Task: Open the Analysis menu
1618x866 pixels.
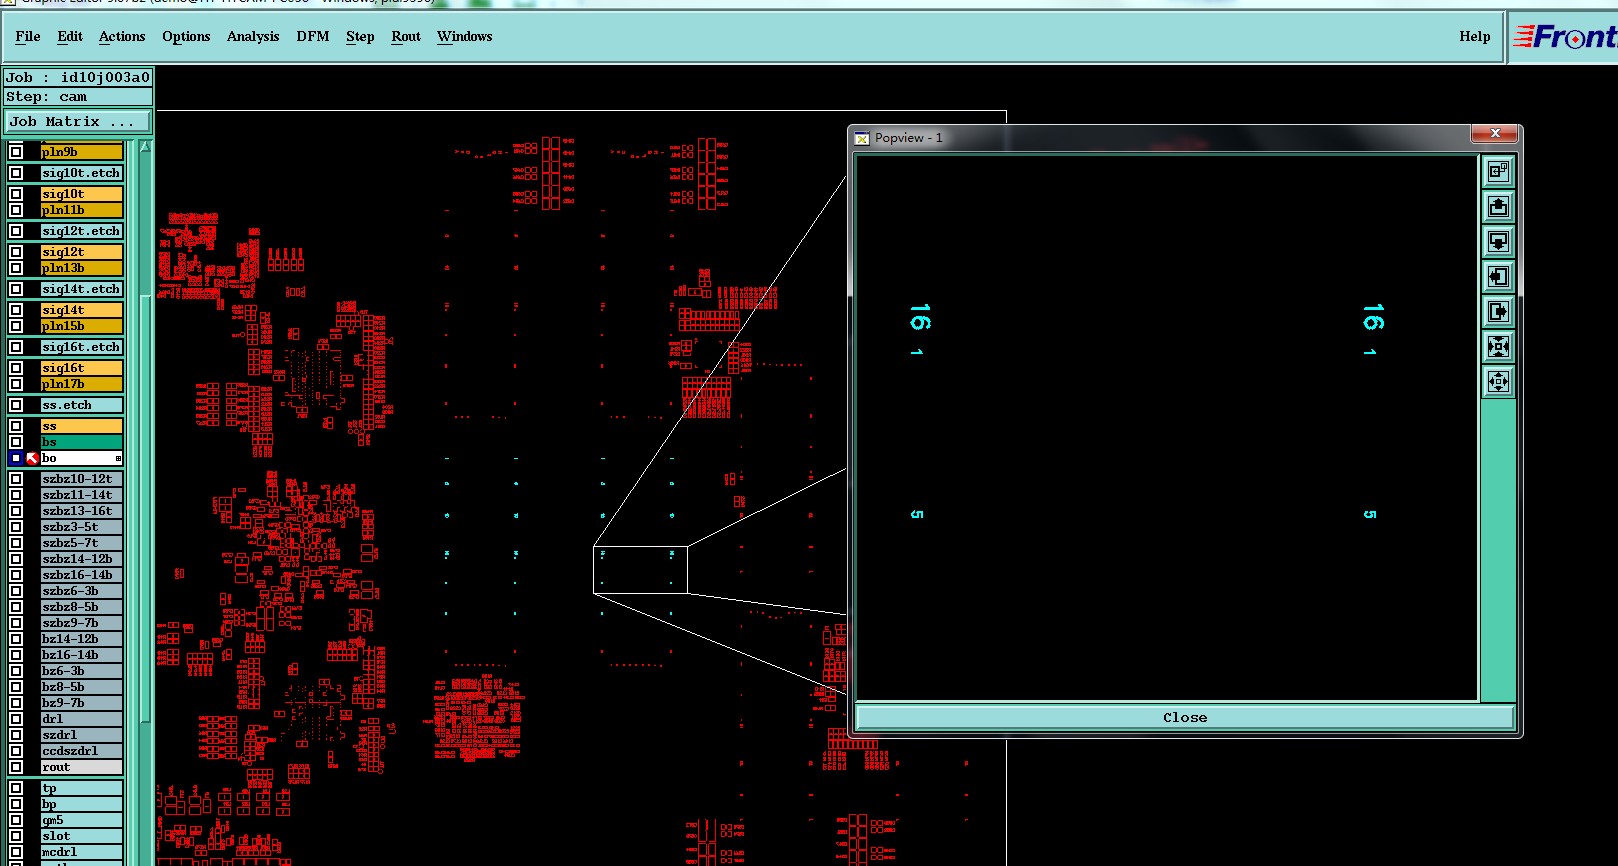Action: click(x=253, y=37)
